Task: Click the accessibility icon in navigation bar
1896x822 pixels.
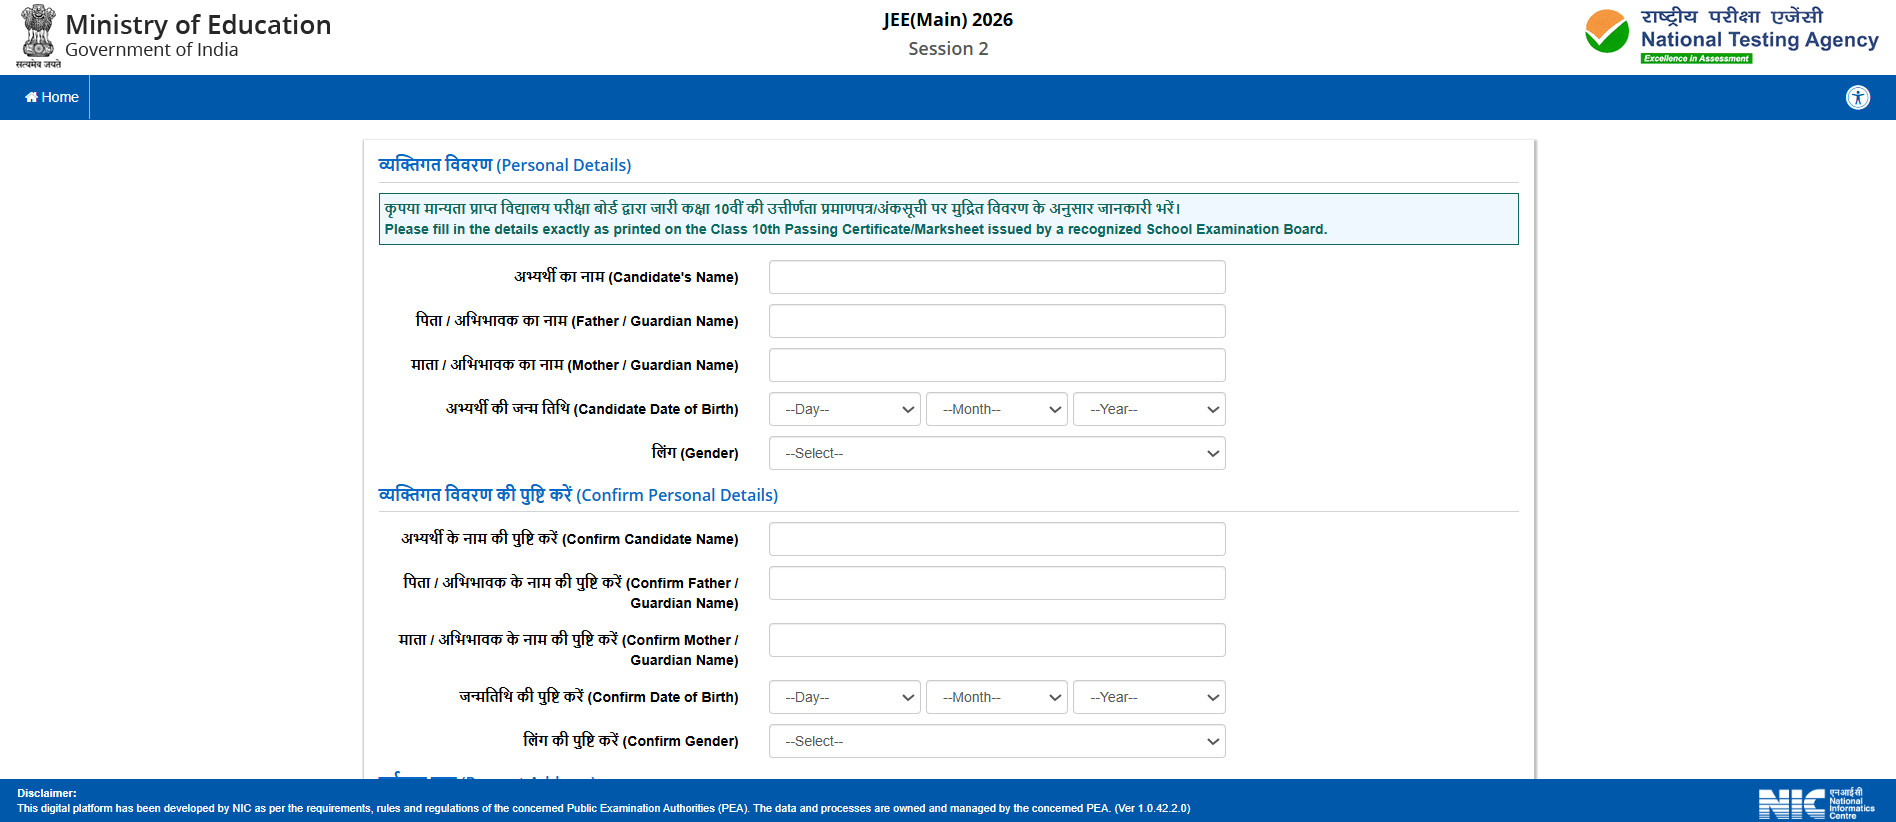Action: (1857, 97)
